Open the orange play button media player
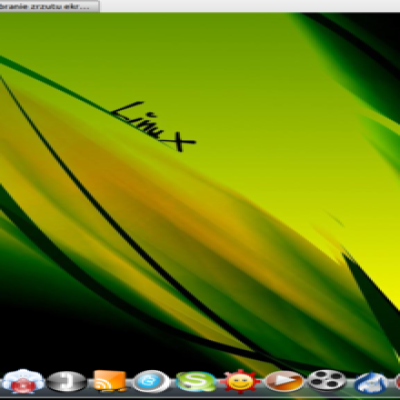Viewport: 400px width, 400px height. tap(284, 381)
